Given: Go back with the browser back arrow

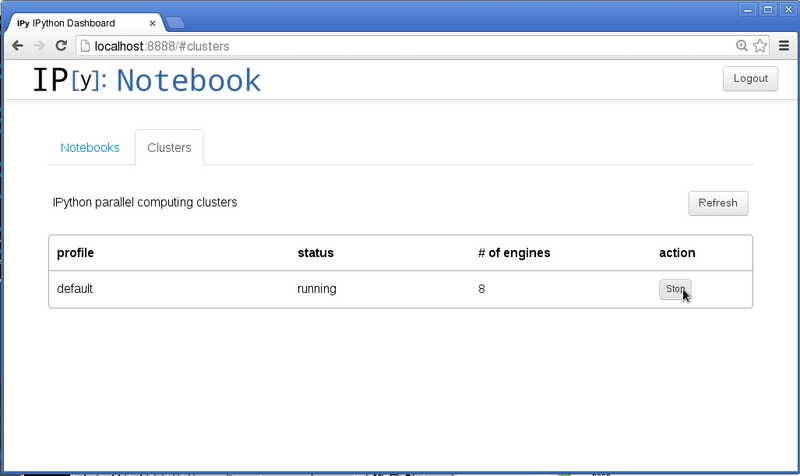Looking at the screenshot, I should point(17,46).
